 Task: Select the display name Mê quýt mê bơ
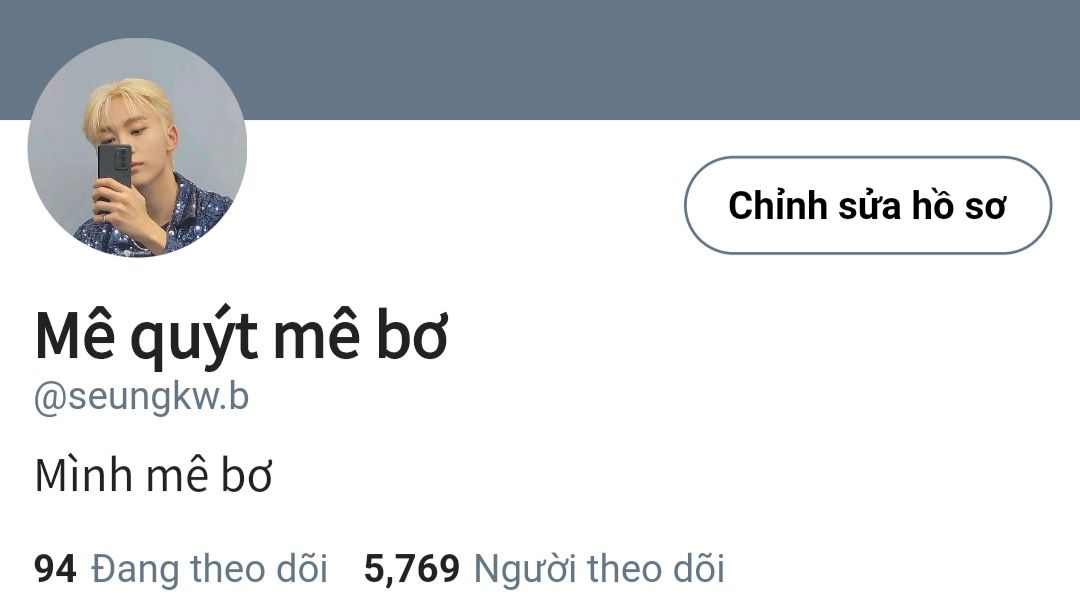(242, 337)
